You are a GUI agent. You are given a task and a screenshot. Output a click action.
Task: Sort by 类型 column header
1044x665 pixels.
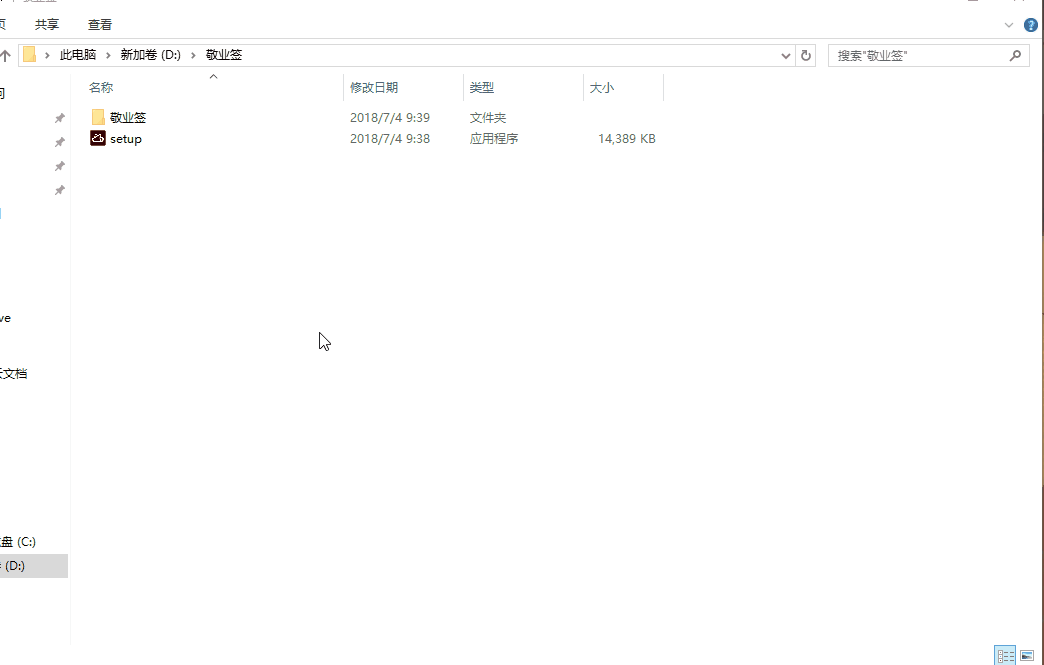click(x=481, y=88)
